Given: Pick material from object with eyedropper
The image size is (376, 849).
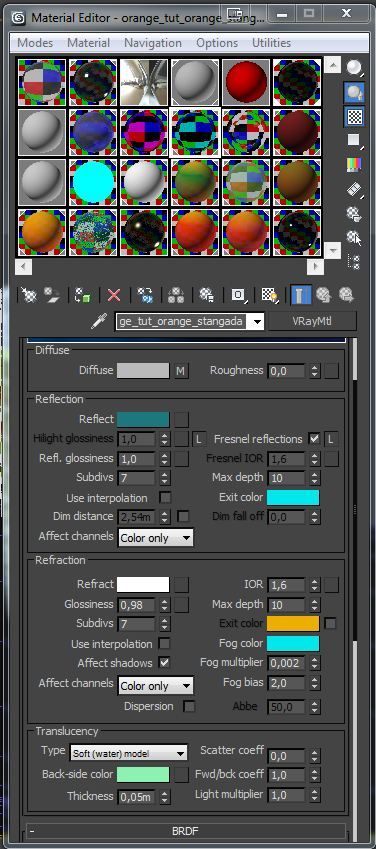Looking at the screenshot, I should [99, 321].
